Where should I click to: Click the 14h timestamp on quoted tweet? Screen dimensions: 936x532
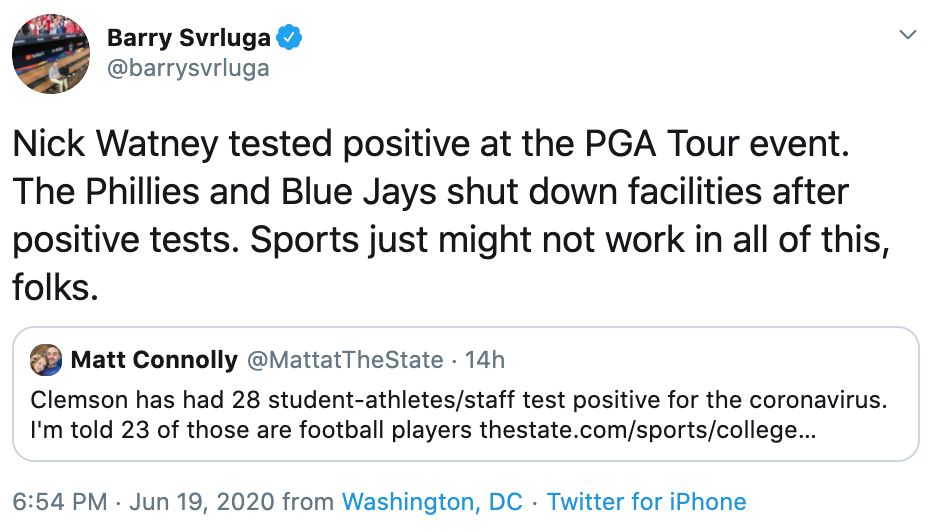485,360
